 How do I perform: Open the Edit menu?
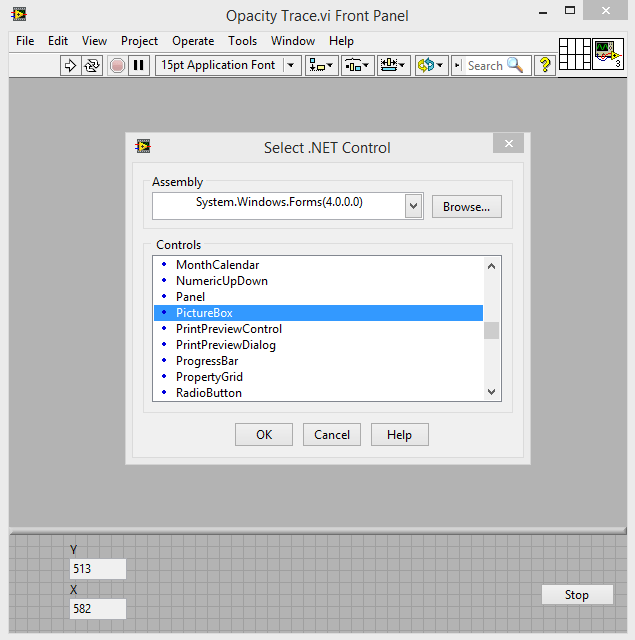pos(58,41)
